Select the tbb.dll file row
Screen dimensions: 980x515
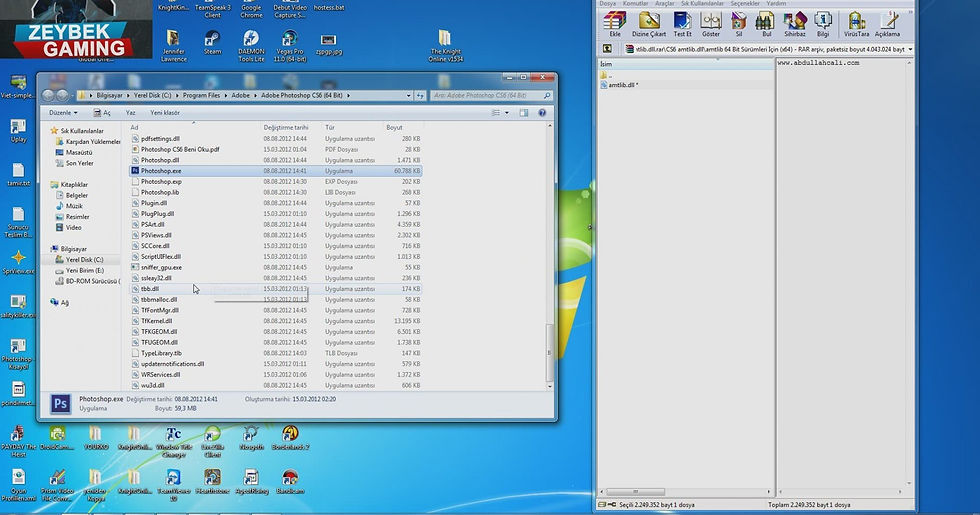(276, 289)
